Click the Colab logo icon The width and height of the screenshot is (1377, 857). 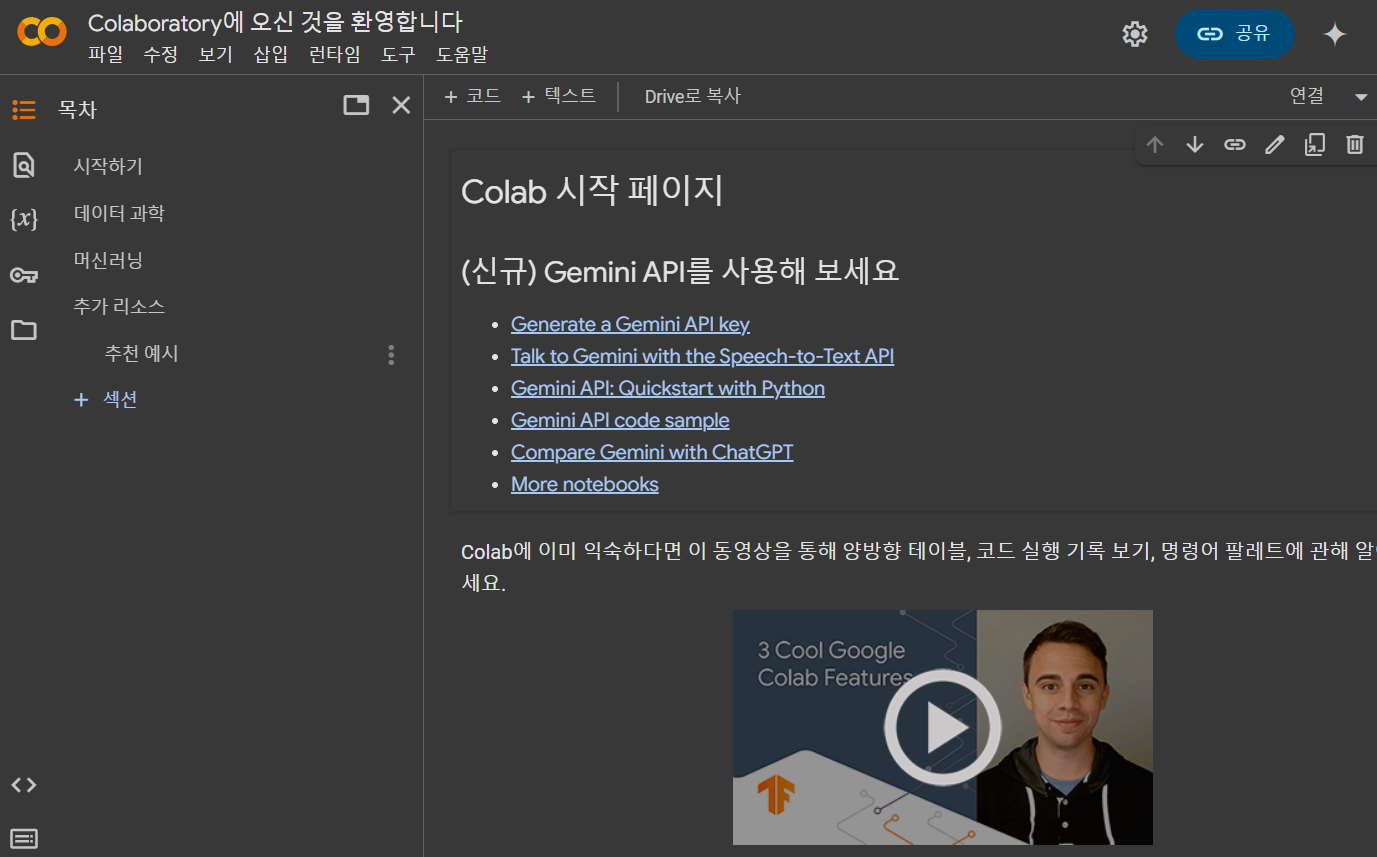coord(42,32)
